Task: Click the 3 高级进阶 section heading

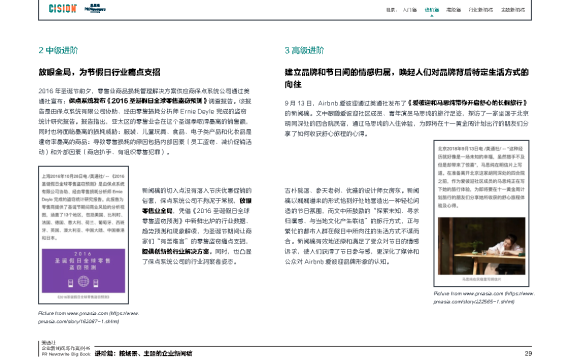Action: pos(304,50)
